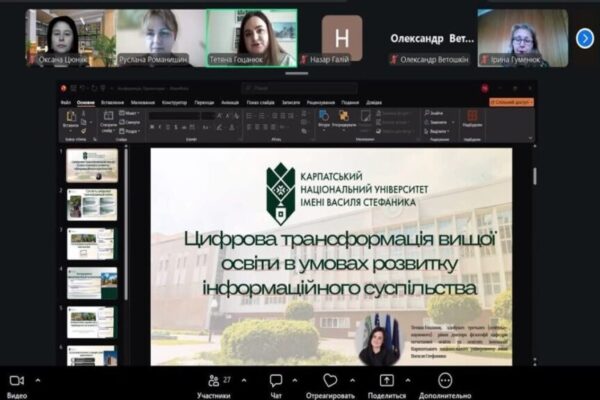Viewport: 600px width, 400px height.
Task: Open the More (Дополнительно) options icon
Action: point(445,381)
